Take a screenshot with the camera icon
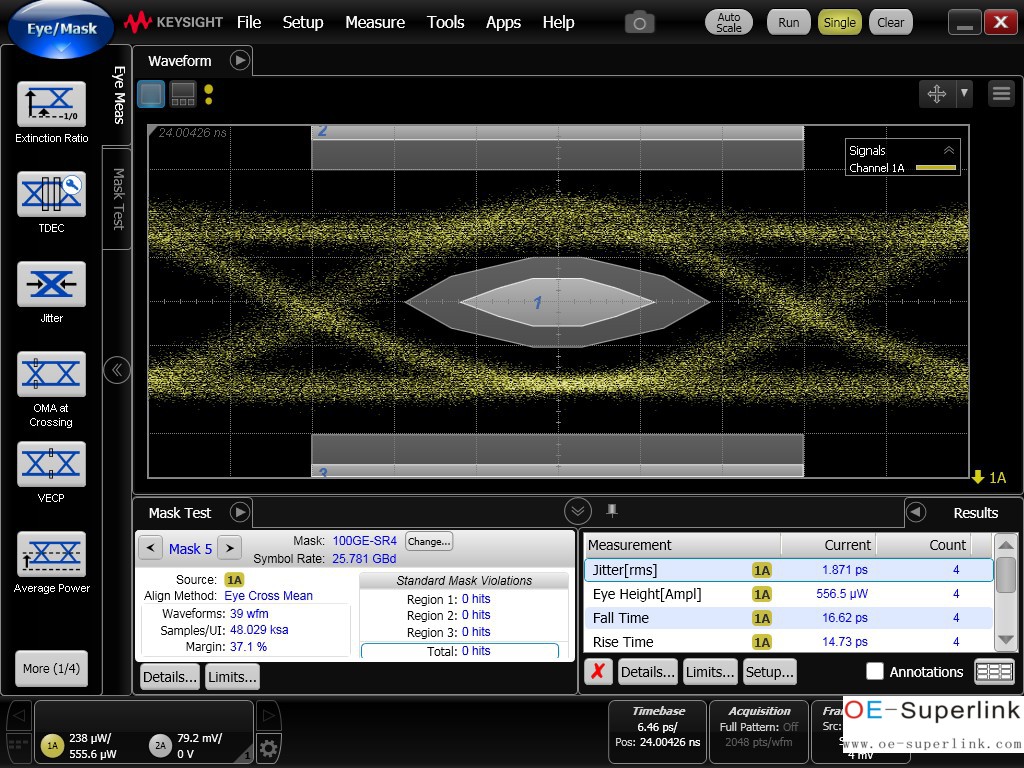 point(639,22)
